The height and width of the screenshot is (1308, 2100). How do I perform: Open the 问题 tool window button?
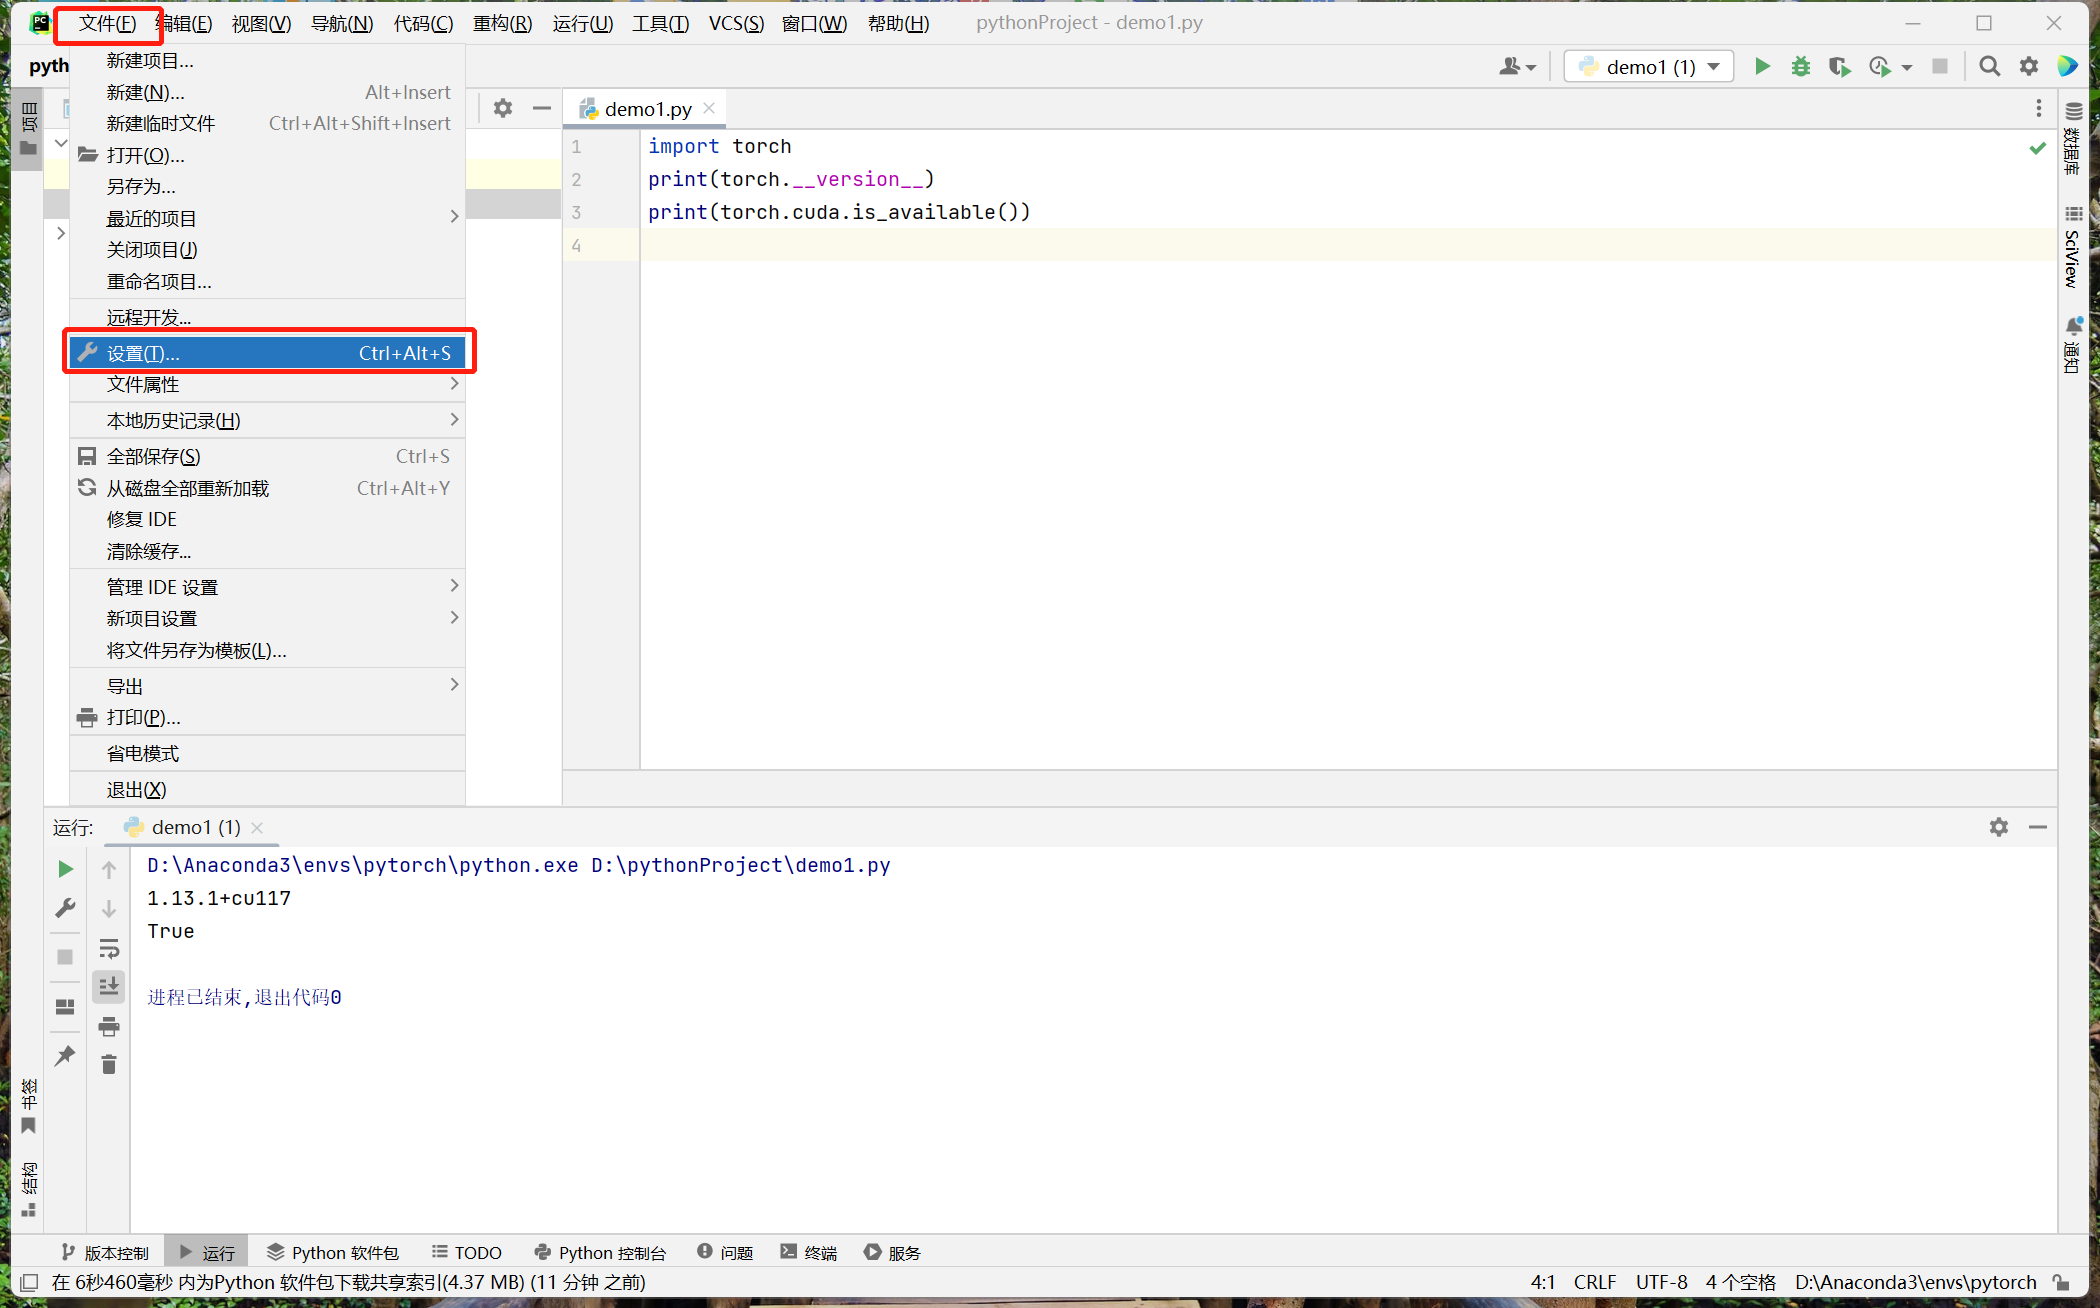click(725, 1252)
